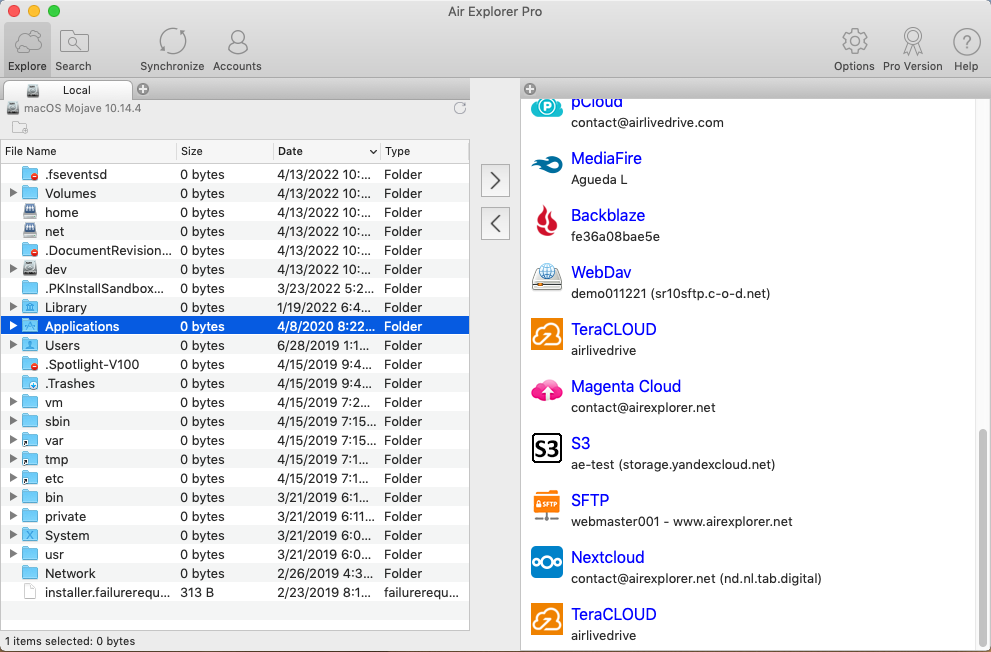Image resolution: width=991 pixels, height=652 pixels.
Task: Toggle Date column sort order arrow
Action: [373, 152]
